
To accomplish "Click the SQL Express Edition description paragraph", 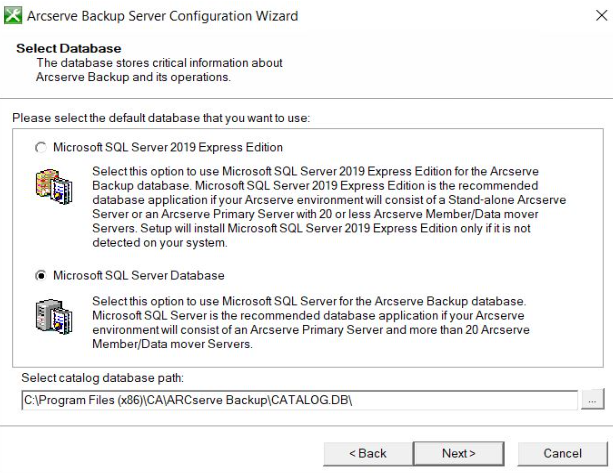I will 329,207.
